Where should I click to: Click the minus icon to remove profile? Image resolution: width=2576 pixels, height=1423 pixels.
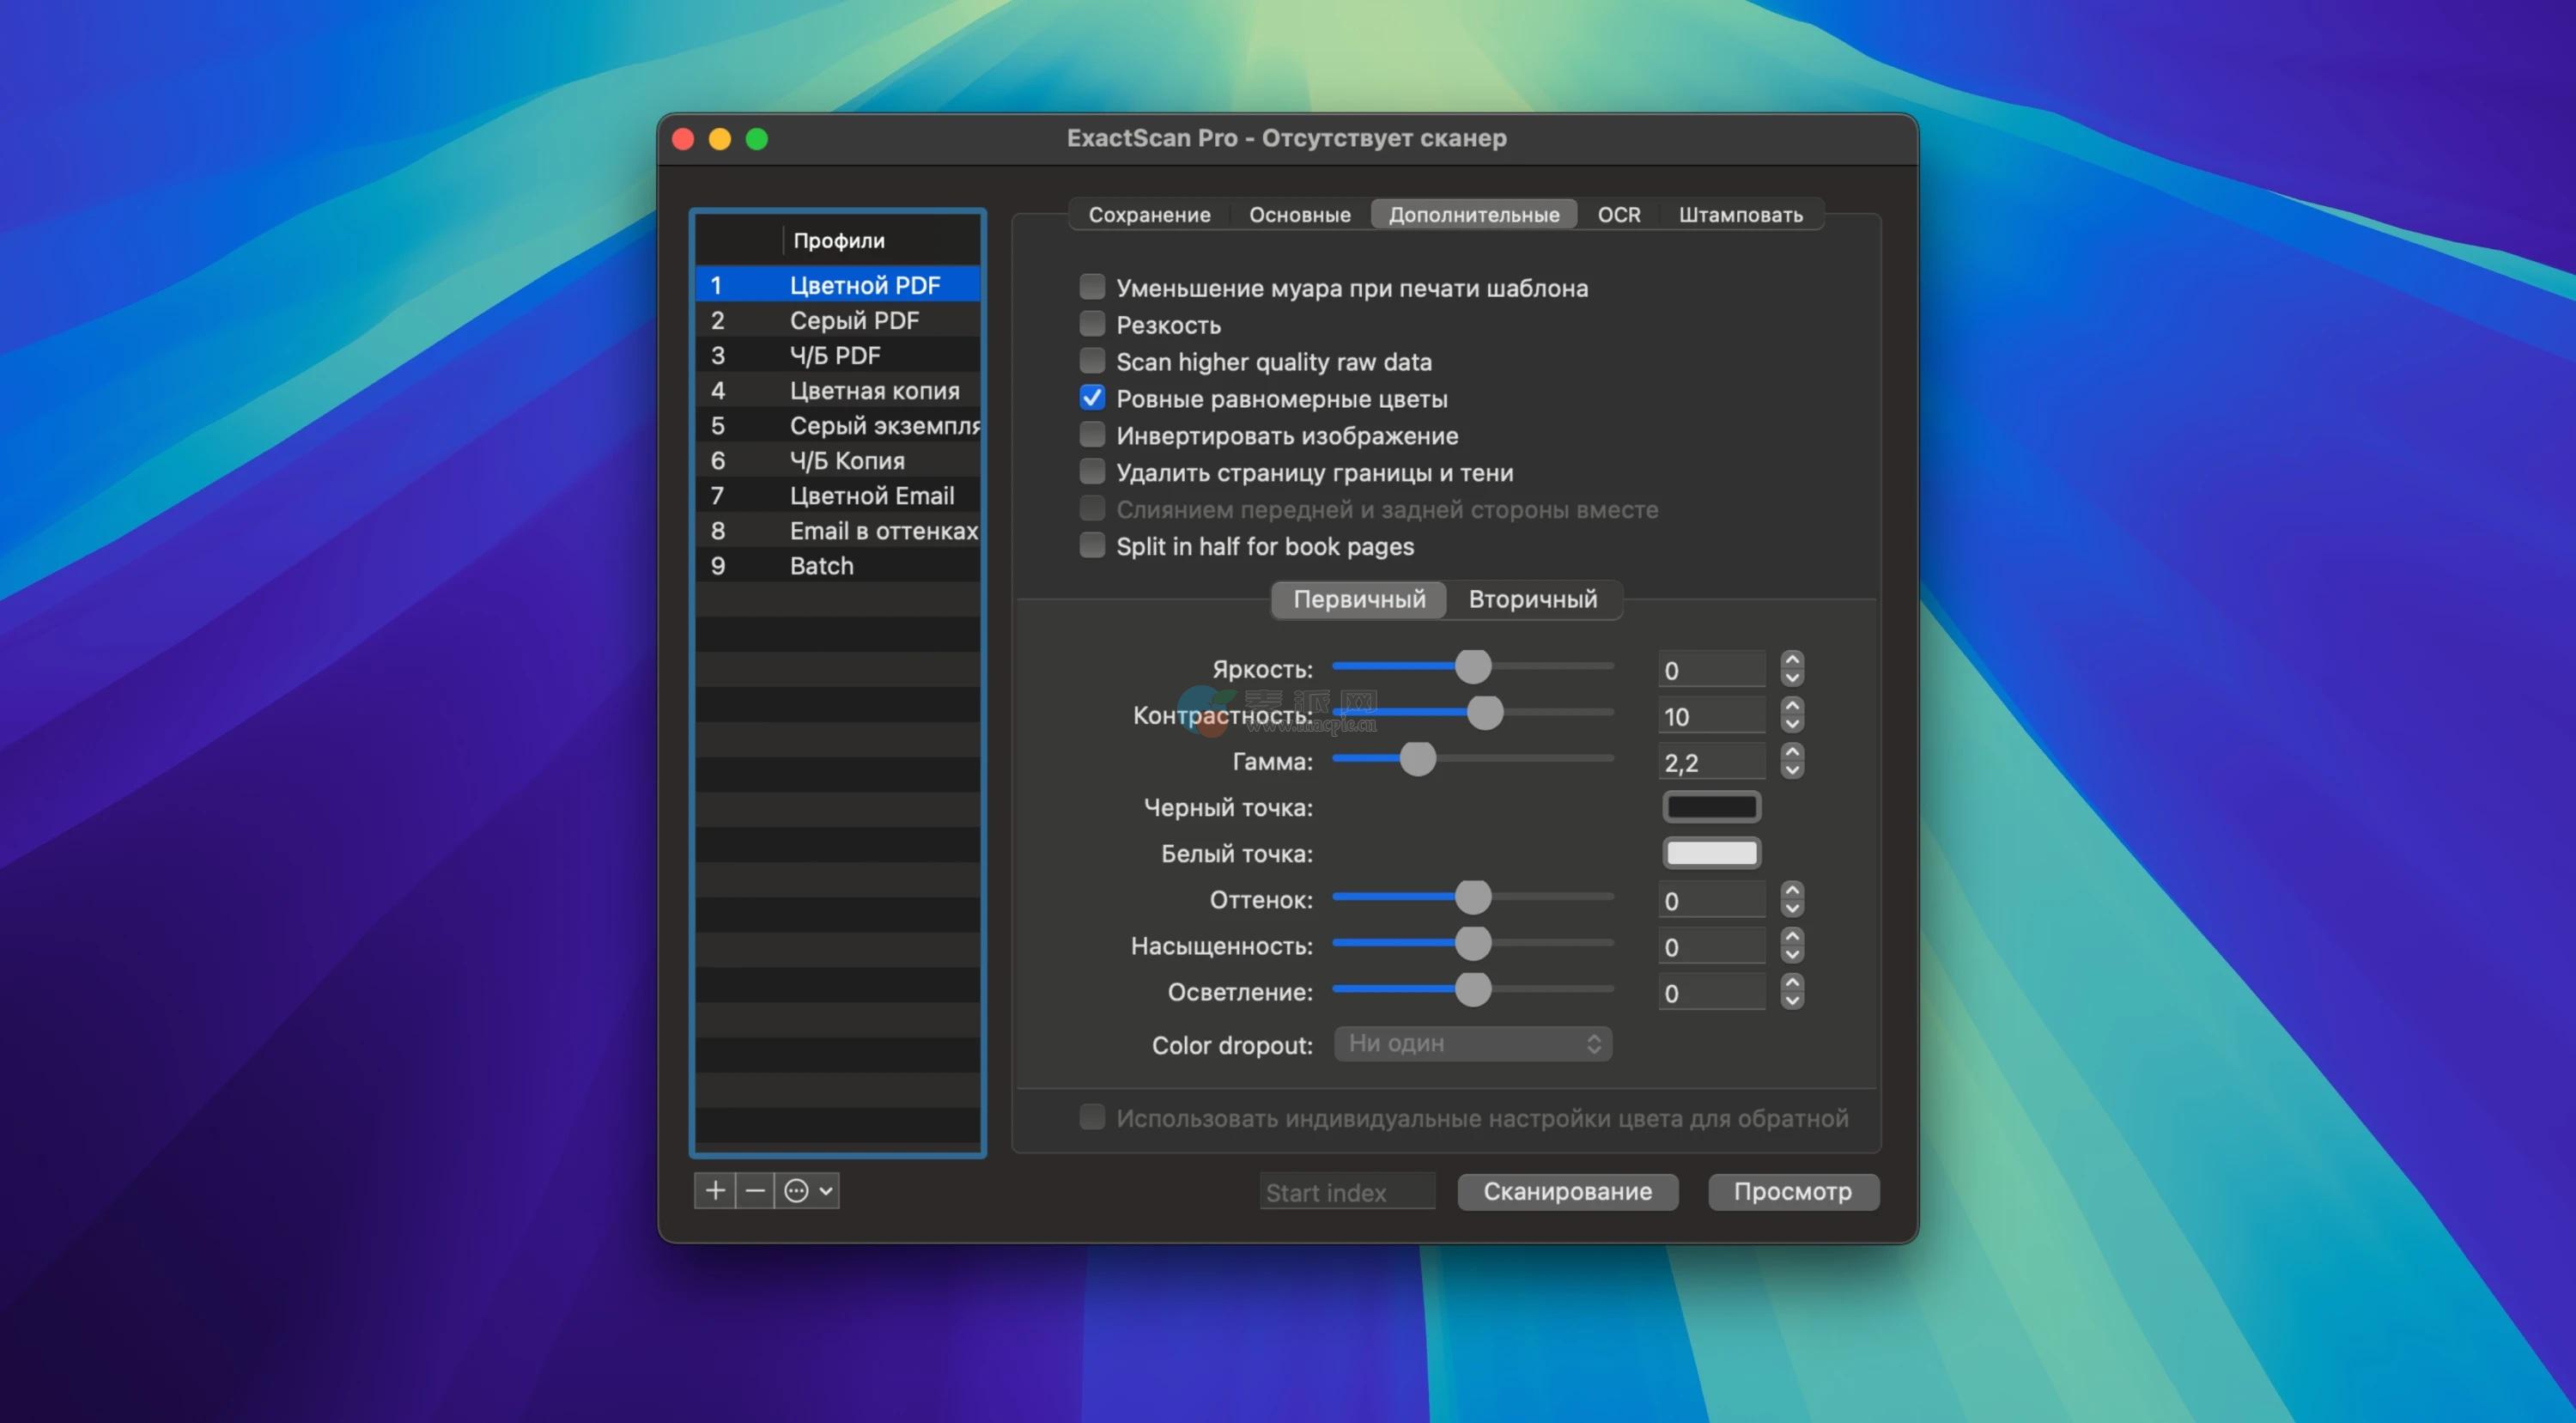[755, 1190]
